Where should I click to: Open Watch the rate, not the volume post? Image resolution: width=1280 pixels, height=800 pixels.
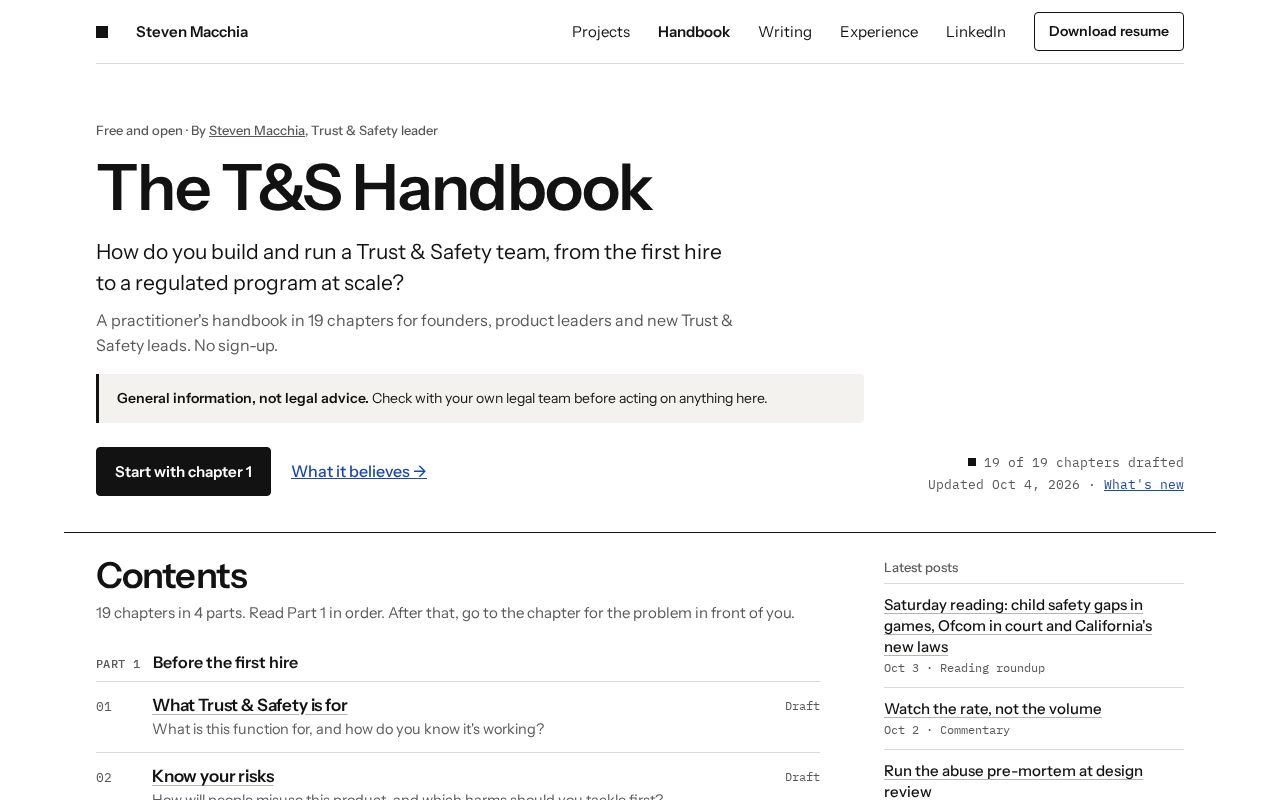[x=993, y=709]
